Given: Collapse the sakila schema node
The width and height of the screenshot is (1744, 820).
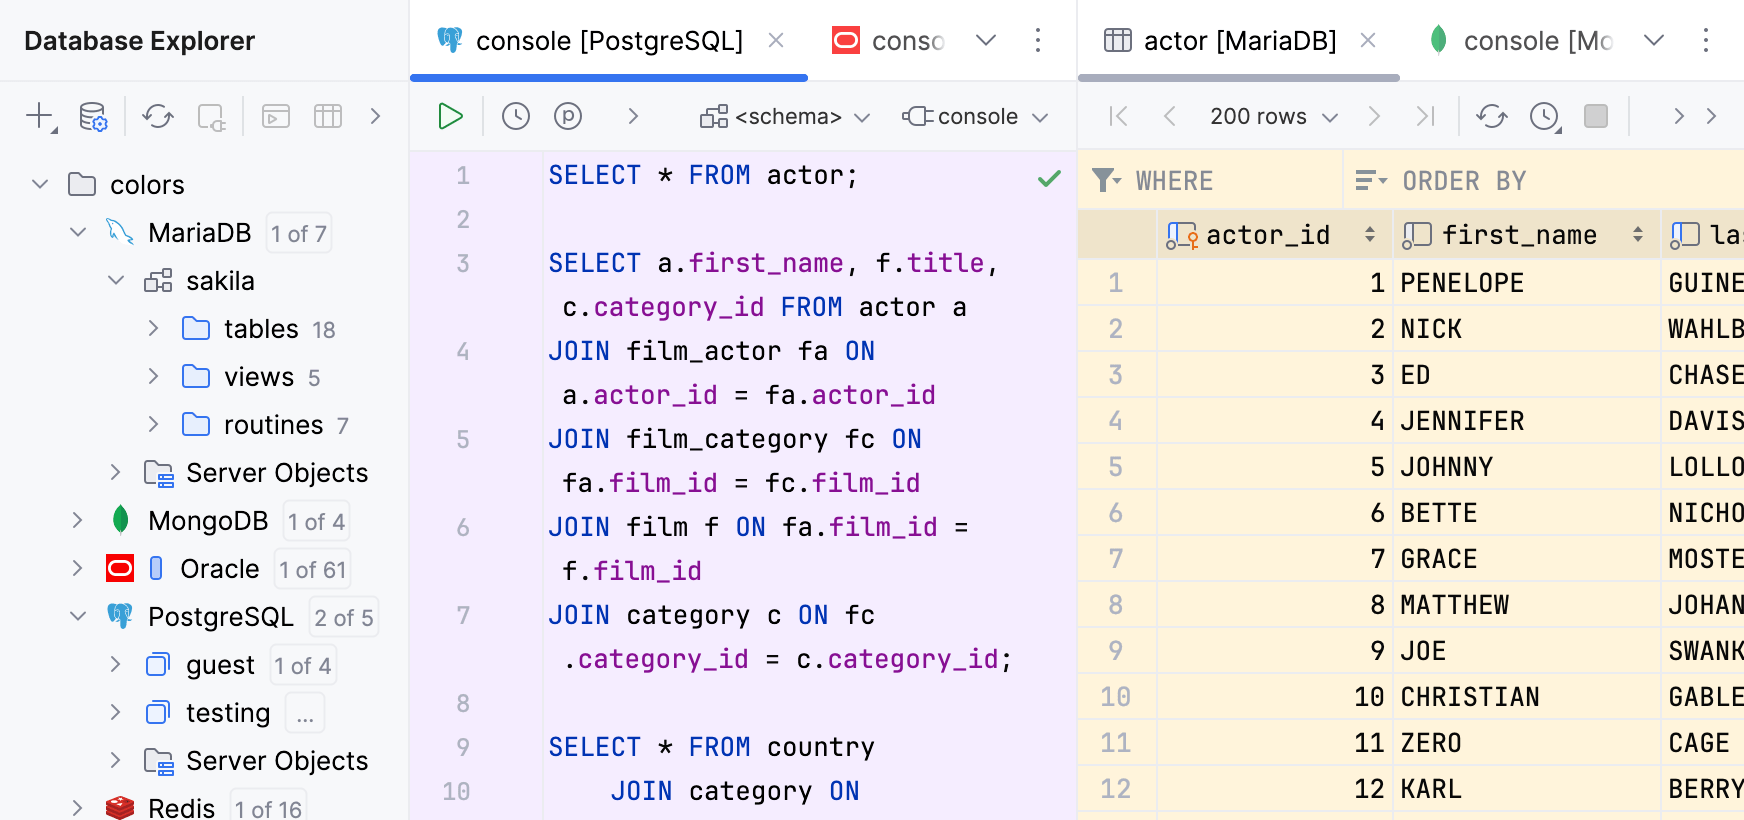Looking at the screenshot, I should click(116, 281).
